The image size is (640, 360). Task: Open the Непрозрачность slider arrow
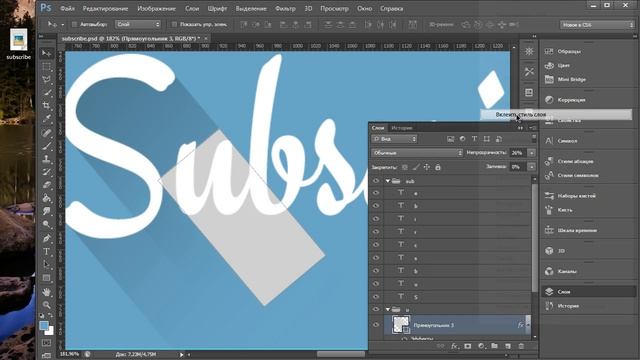531,153
